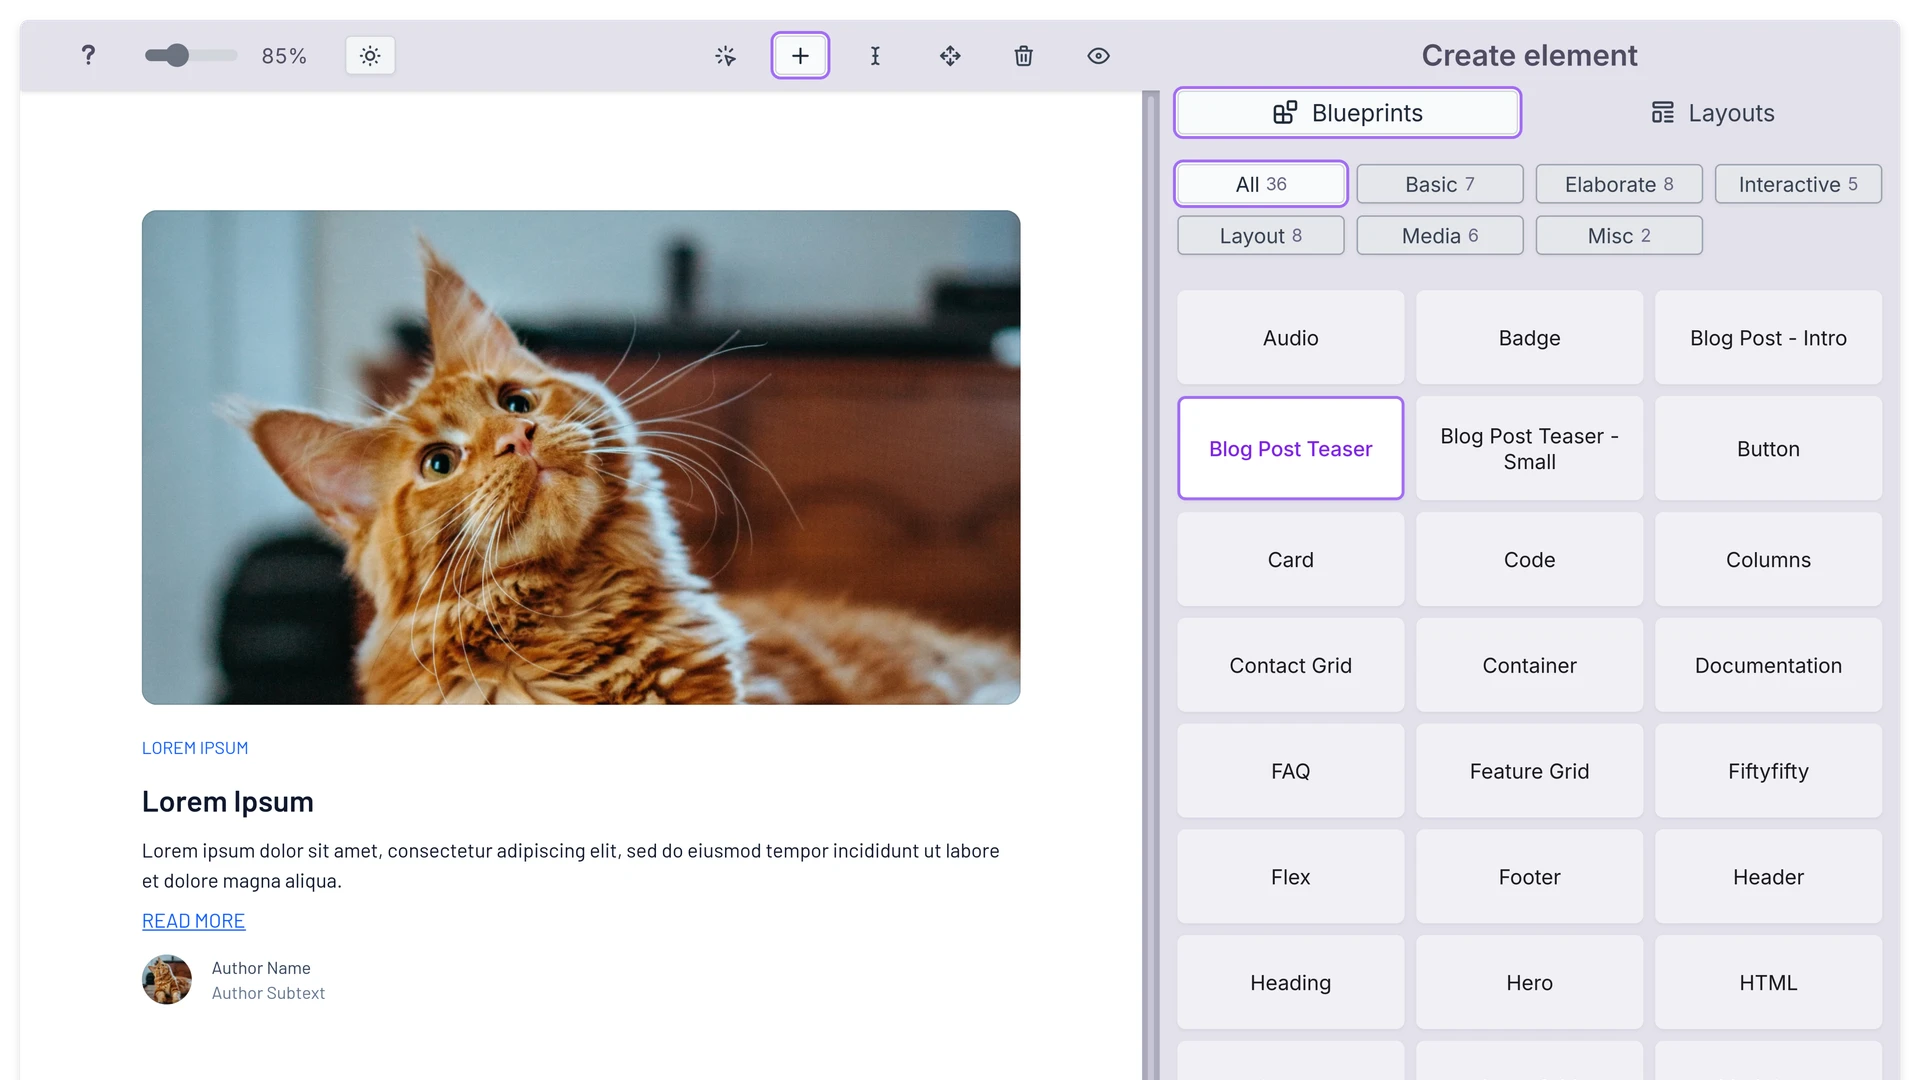Click the orange cat teaser image
This screenshot has width=1920, height=1080.
coord(581,457)
